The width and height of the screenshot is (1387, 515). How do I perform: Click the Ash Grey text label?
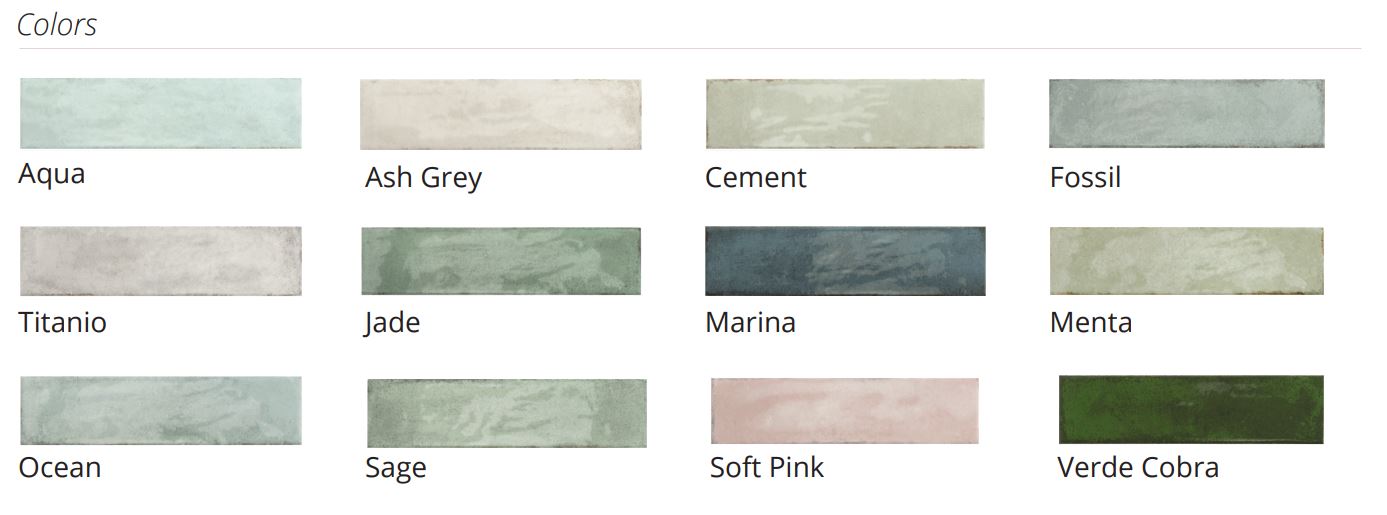pyautogui.click(x=423, y=179)
